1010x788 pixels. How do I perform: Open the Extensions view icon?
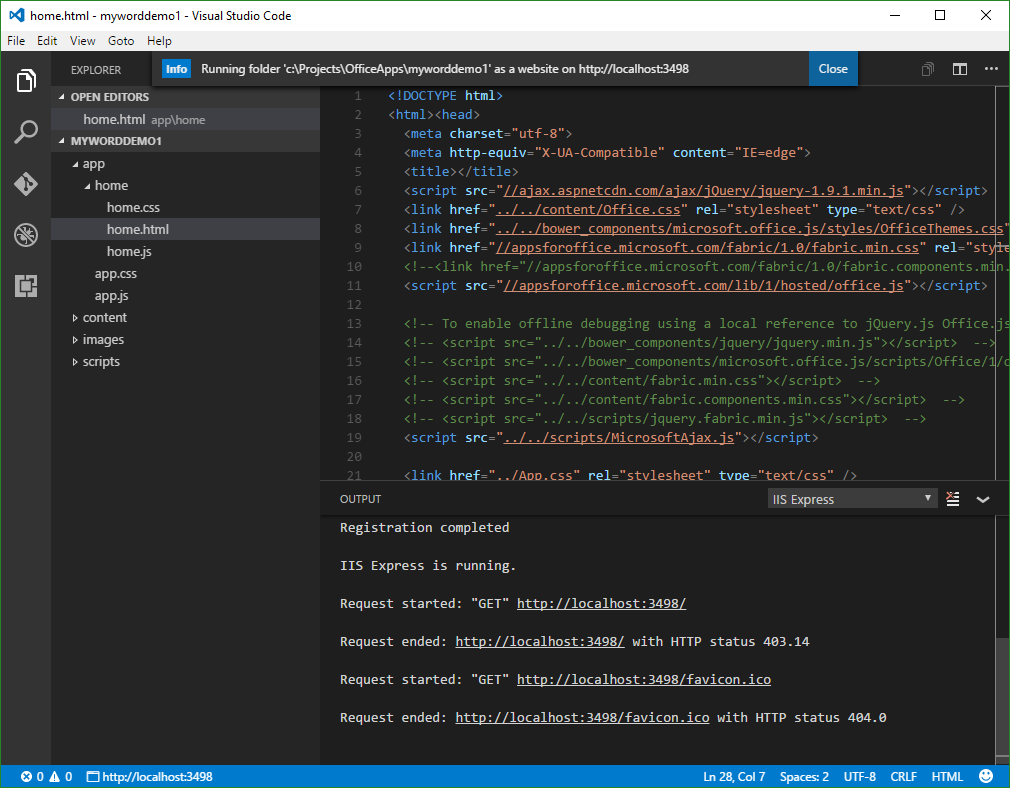coord(26,286)
